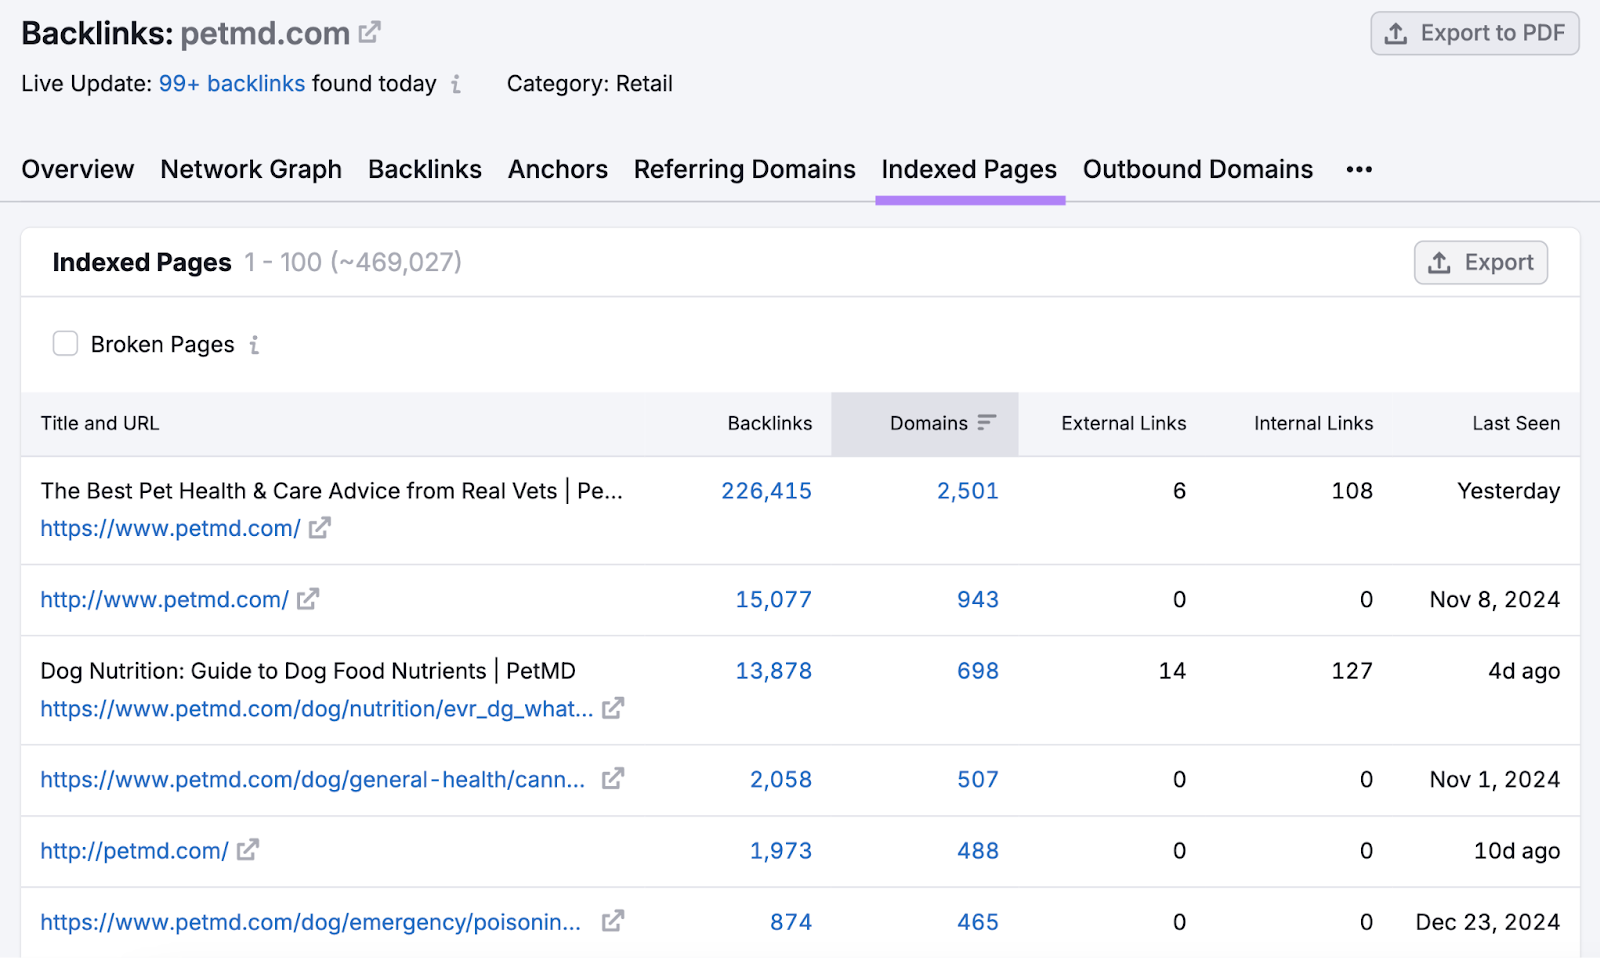1600x958 pixels.
Task: Click info icon next to backlinks found today
Action: (456, 84)
